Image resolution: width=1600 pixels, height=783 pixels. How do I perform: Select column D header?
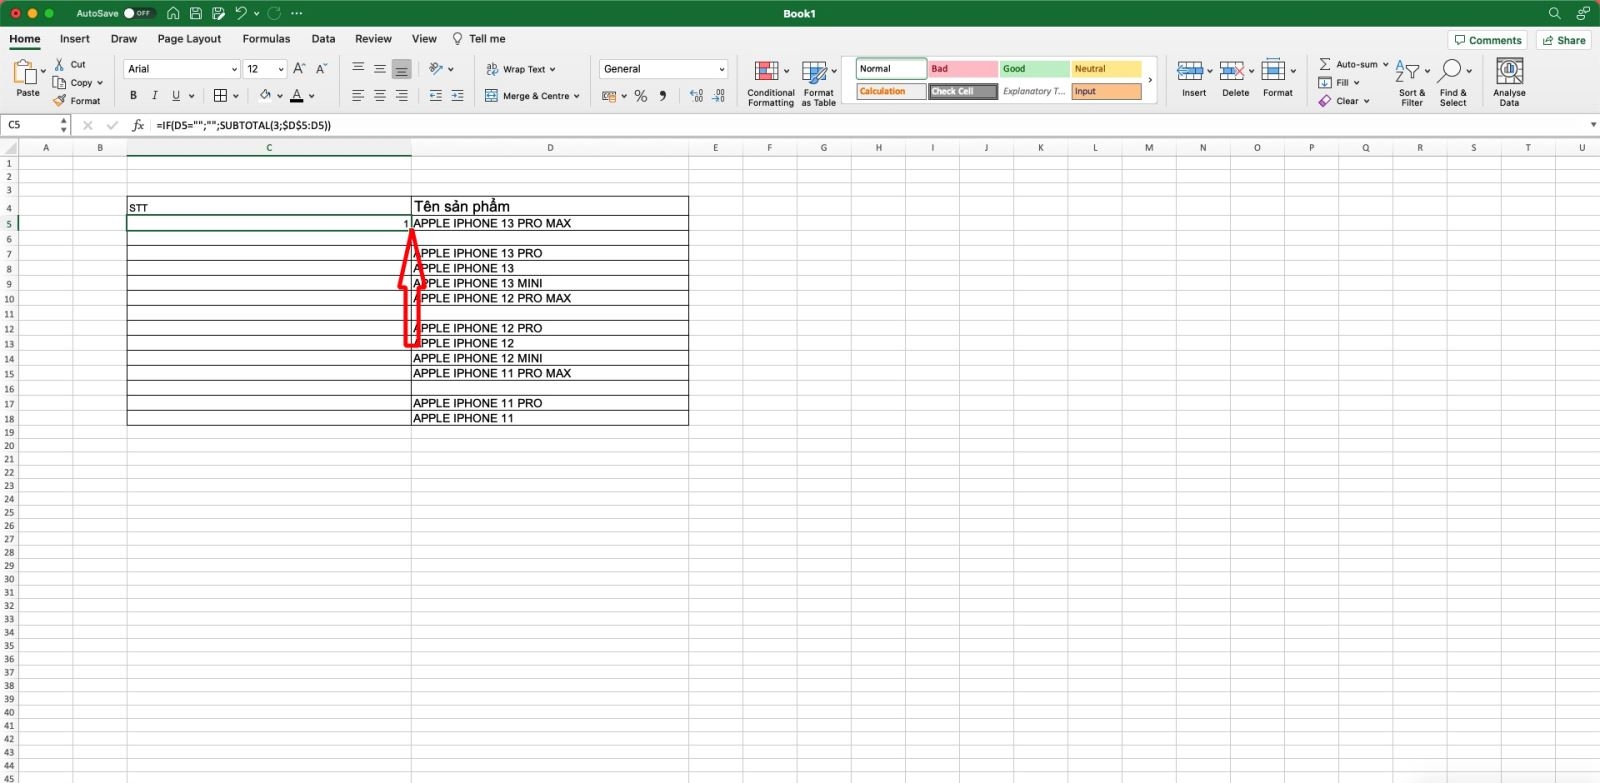(550, 148)
